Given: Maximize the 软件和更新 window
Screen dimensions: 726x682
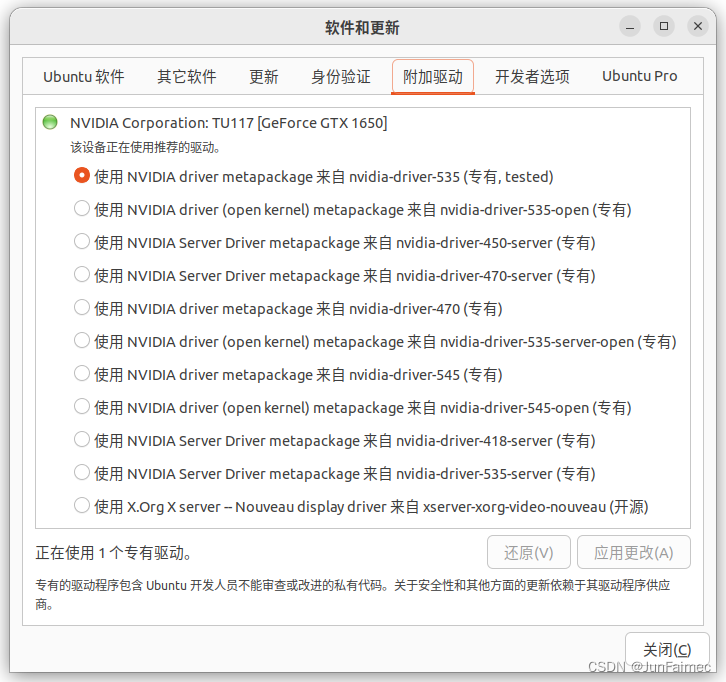Looking at the screenshot, I should 664,26.
